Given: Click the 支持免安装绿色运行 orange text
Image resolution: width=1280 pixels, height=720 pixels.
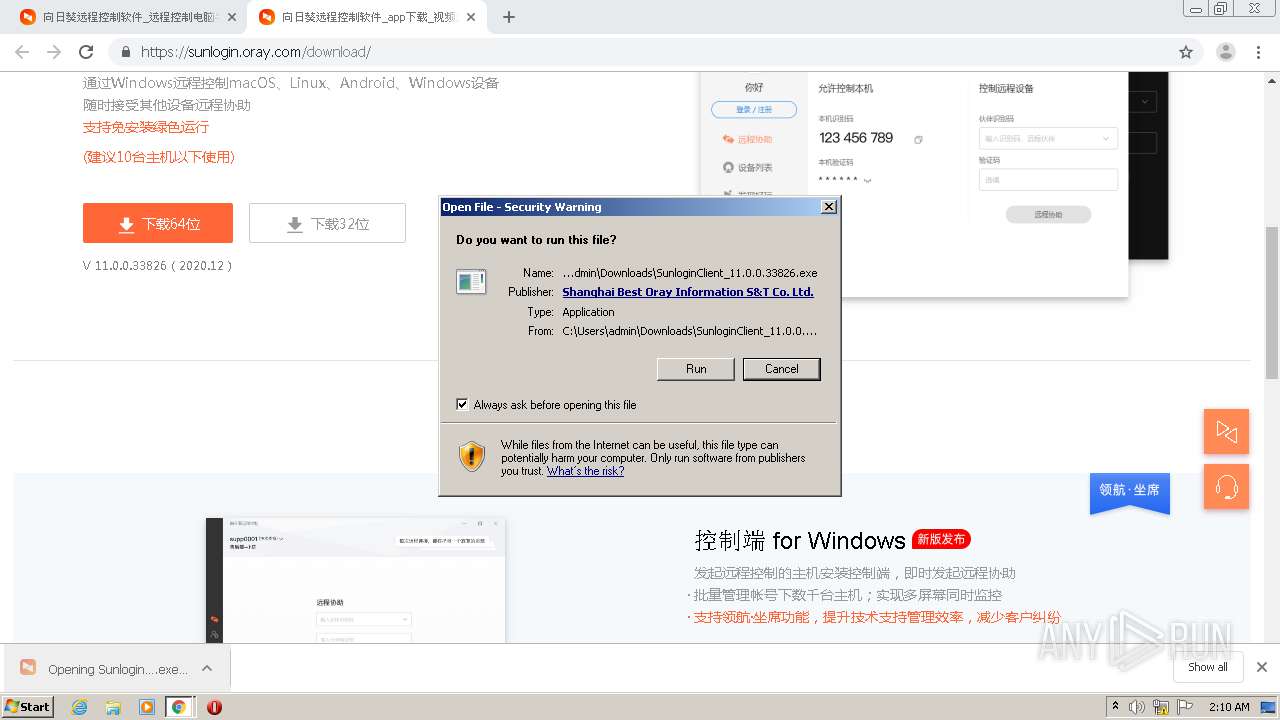Looking at the screenshot, I should [146, 127].
